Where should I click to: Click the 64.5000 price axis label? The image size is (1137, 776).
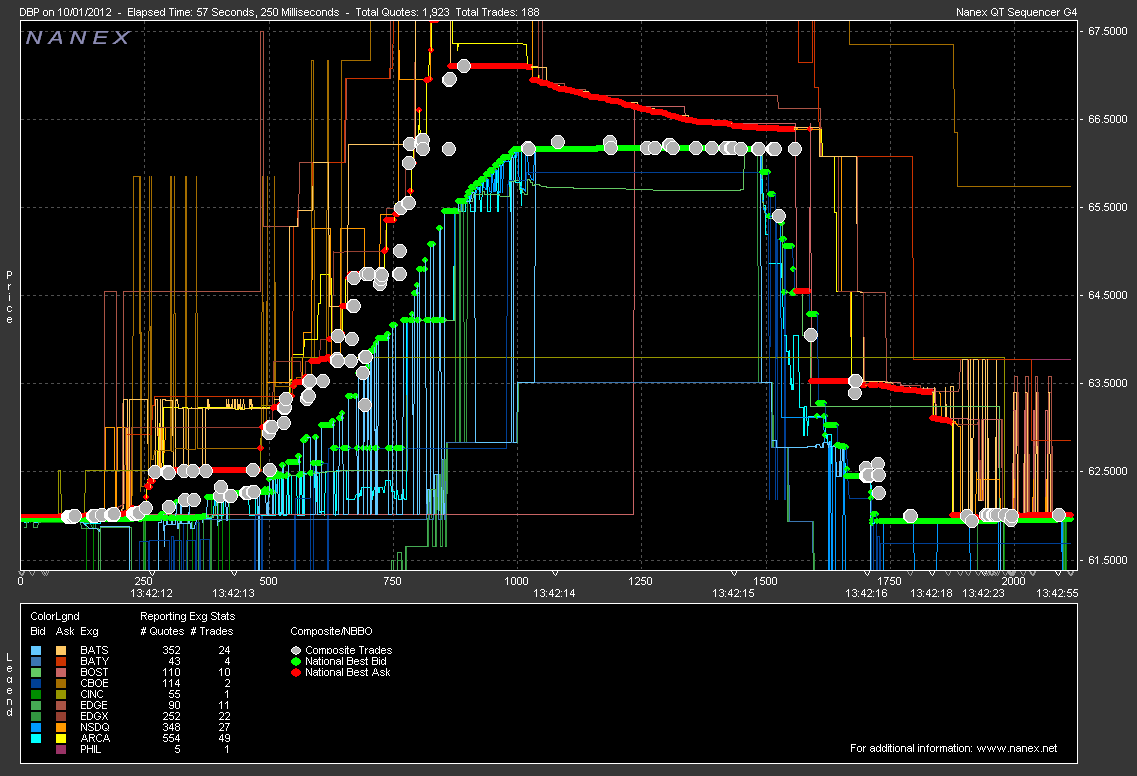1108,295
